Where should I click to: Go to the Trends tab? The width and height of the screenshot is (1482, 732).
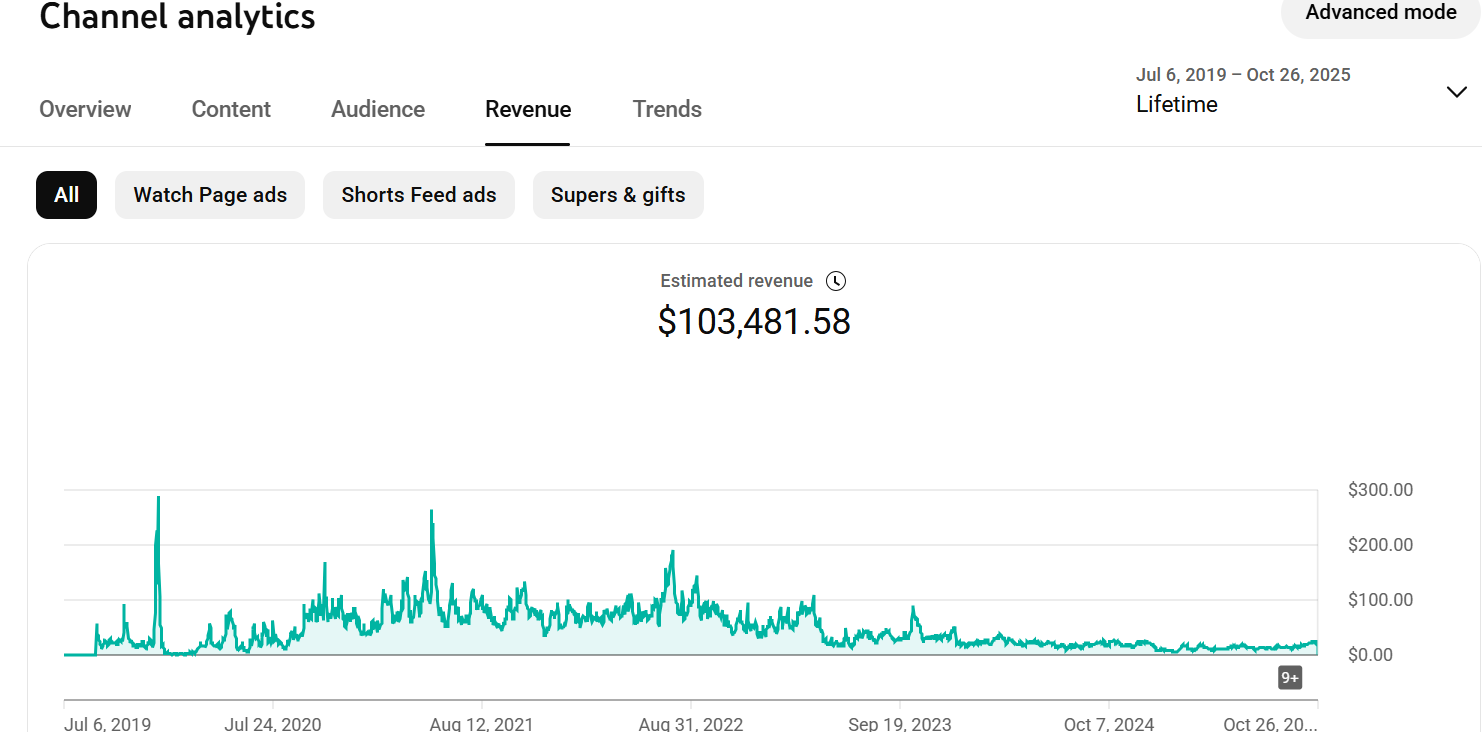(x=667, y=109)
